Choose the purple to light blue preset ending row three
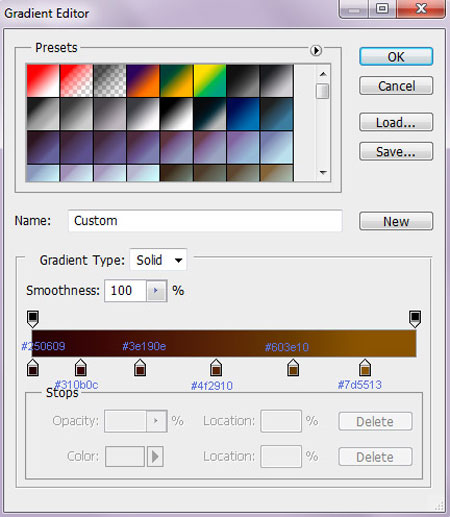450x517 pixels. pyautogui.click(x=276, y=147)
